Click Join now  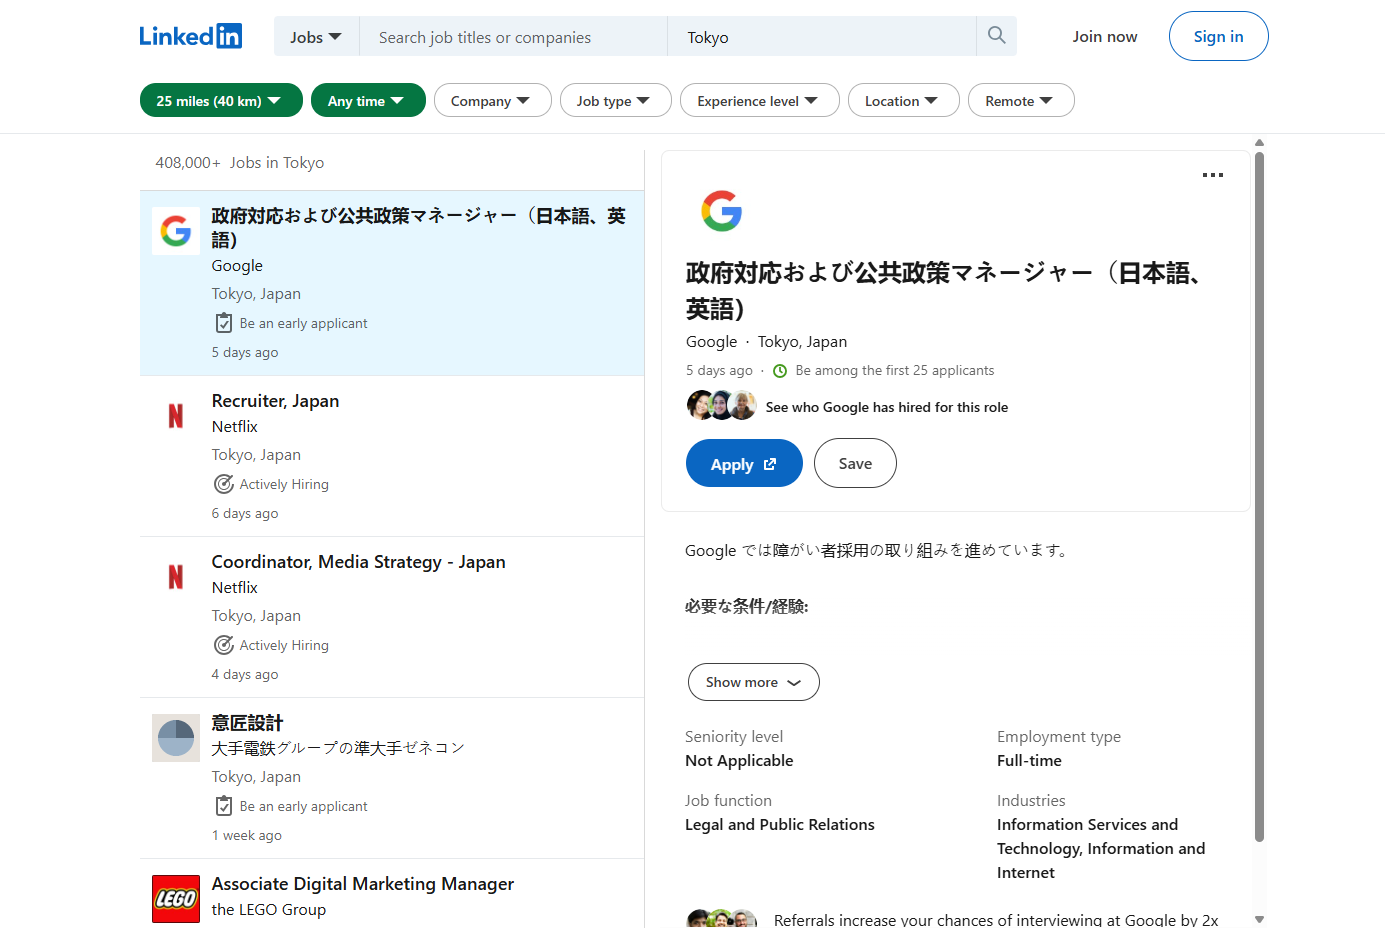pyautogui.click(x=1104, y=36)
